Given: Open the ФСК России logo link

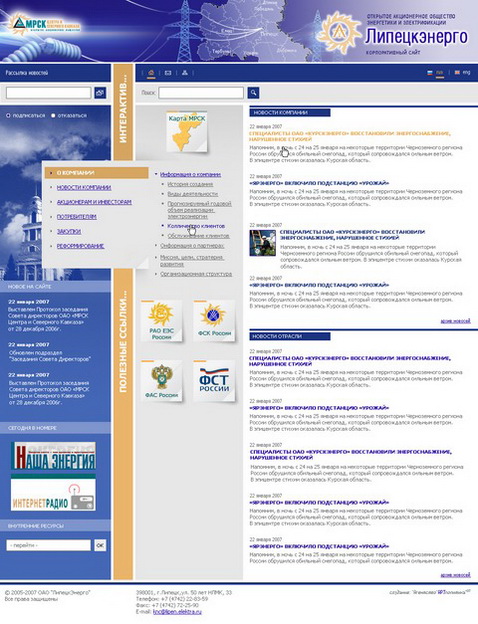Looking at the screenshot, I should [214, 321].
